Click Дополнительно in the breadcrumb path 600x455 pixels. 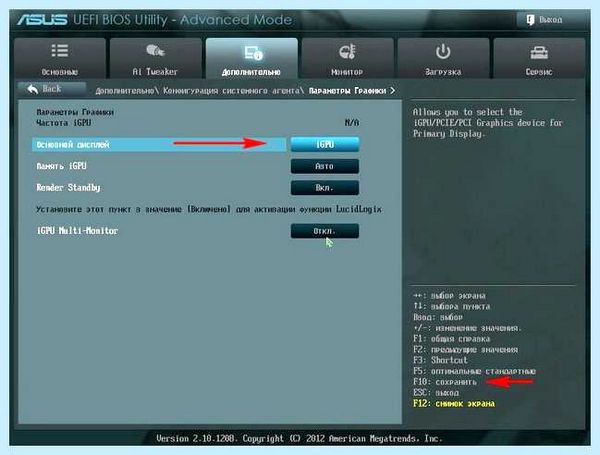click(124, 91)
